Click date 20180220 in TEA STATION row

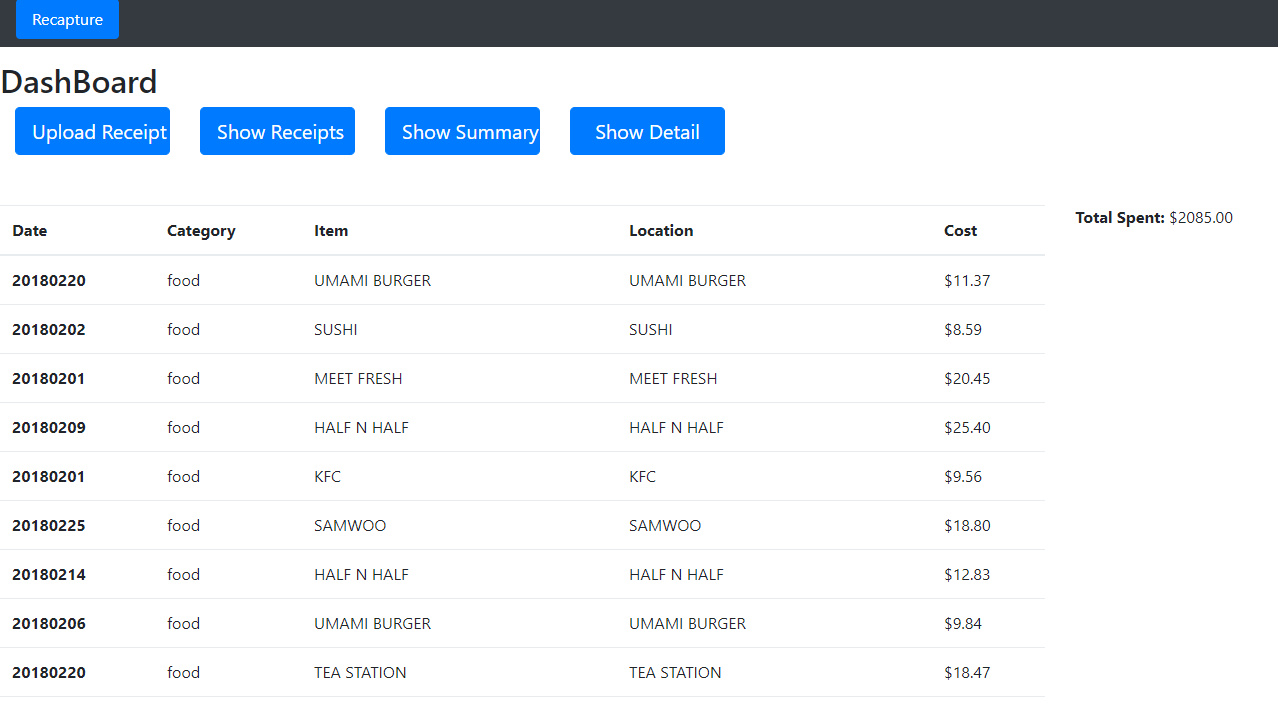click(x=49, y=672)
